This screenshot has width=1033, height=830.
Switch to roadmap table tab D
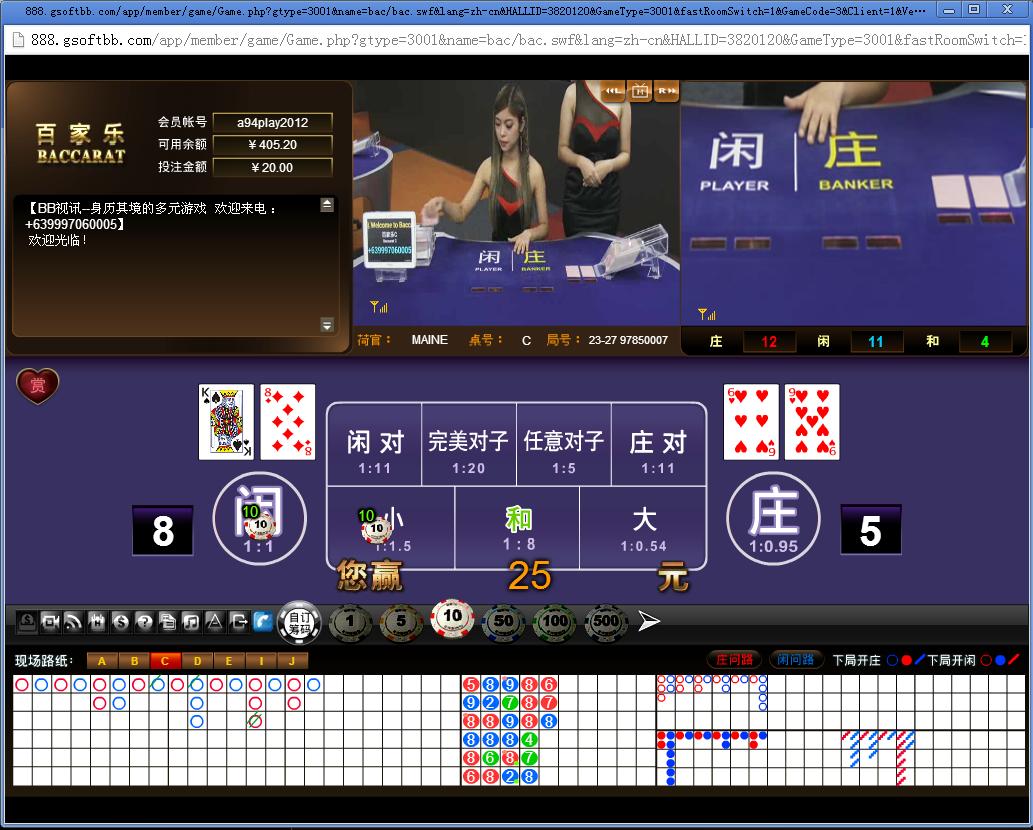pos(197,660)
